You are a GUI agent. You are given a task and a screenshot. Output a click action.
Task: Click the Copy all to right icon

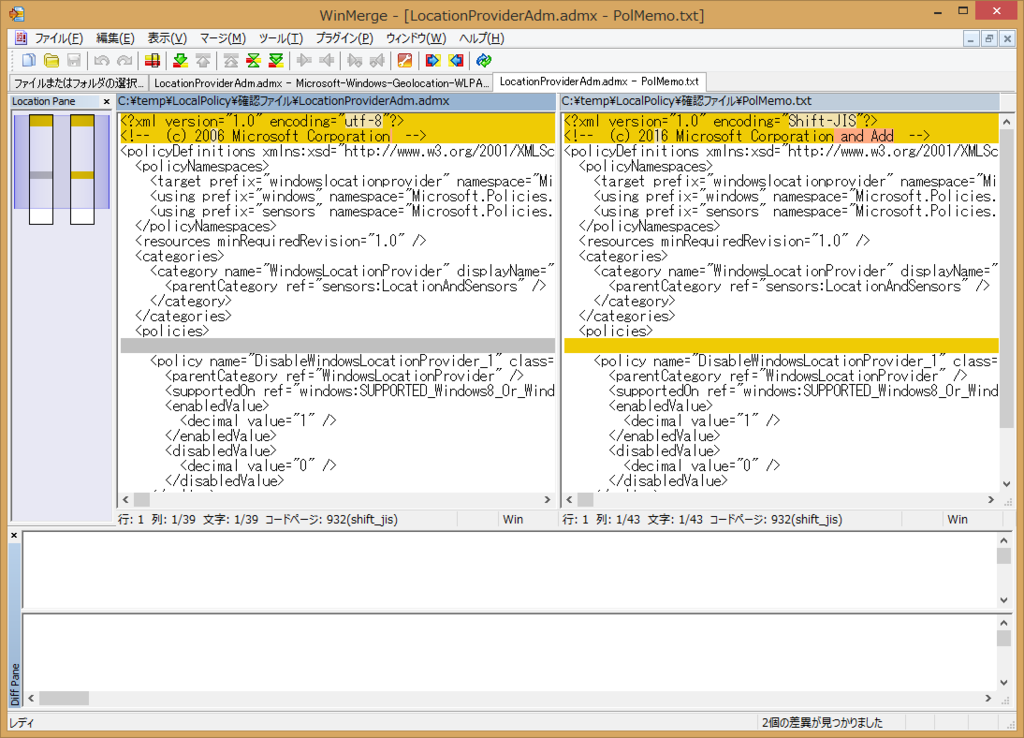[432, 61]
